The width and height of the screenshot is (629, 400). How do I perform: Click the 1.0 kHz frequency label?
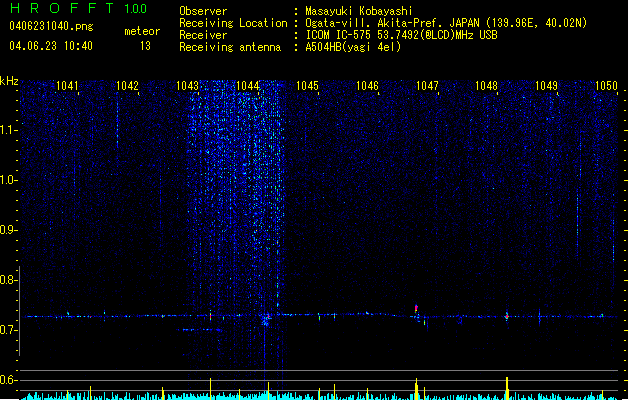coord(9,180)
